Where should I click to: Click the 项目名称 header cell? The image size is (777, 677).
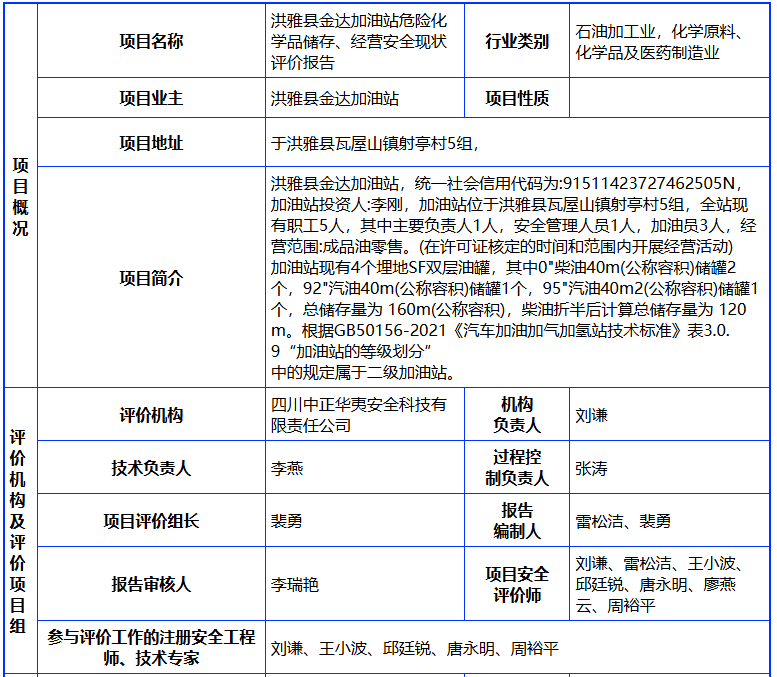pyautogui.click(x=151, y=41)
